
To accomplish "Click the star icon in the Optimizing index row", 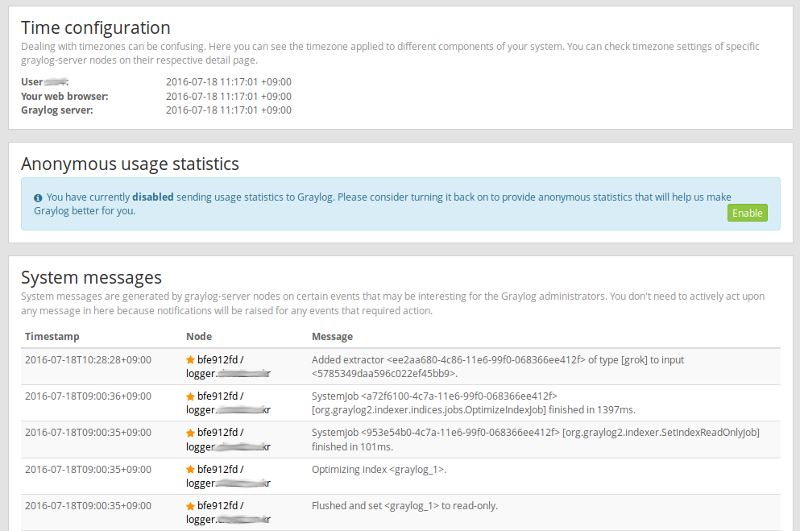I will pyautogui.click(x=190, y=469).
